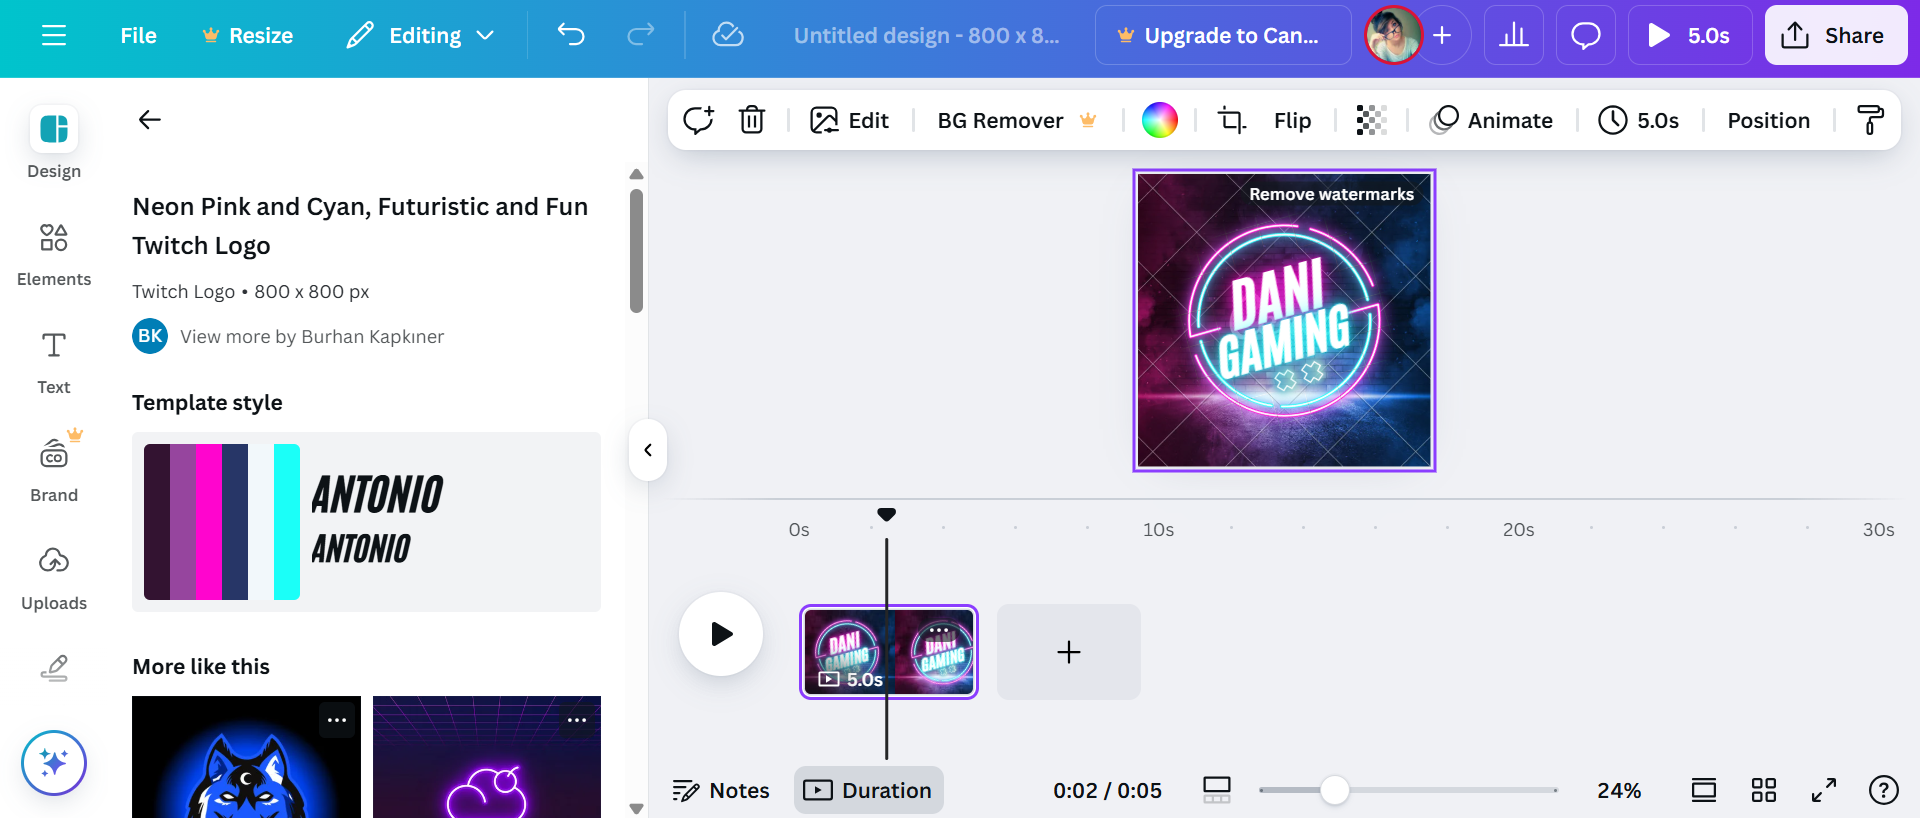Screen dimensions: 1920x818
Task: Add collaborators with the plus icon
Action: click(1443, 36)
